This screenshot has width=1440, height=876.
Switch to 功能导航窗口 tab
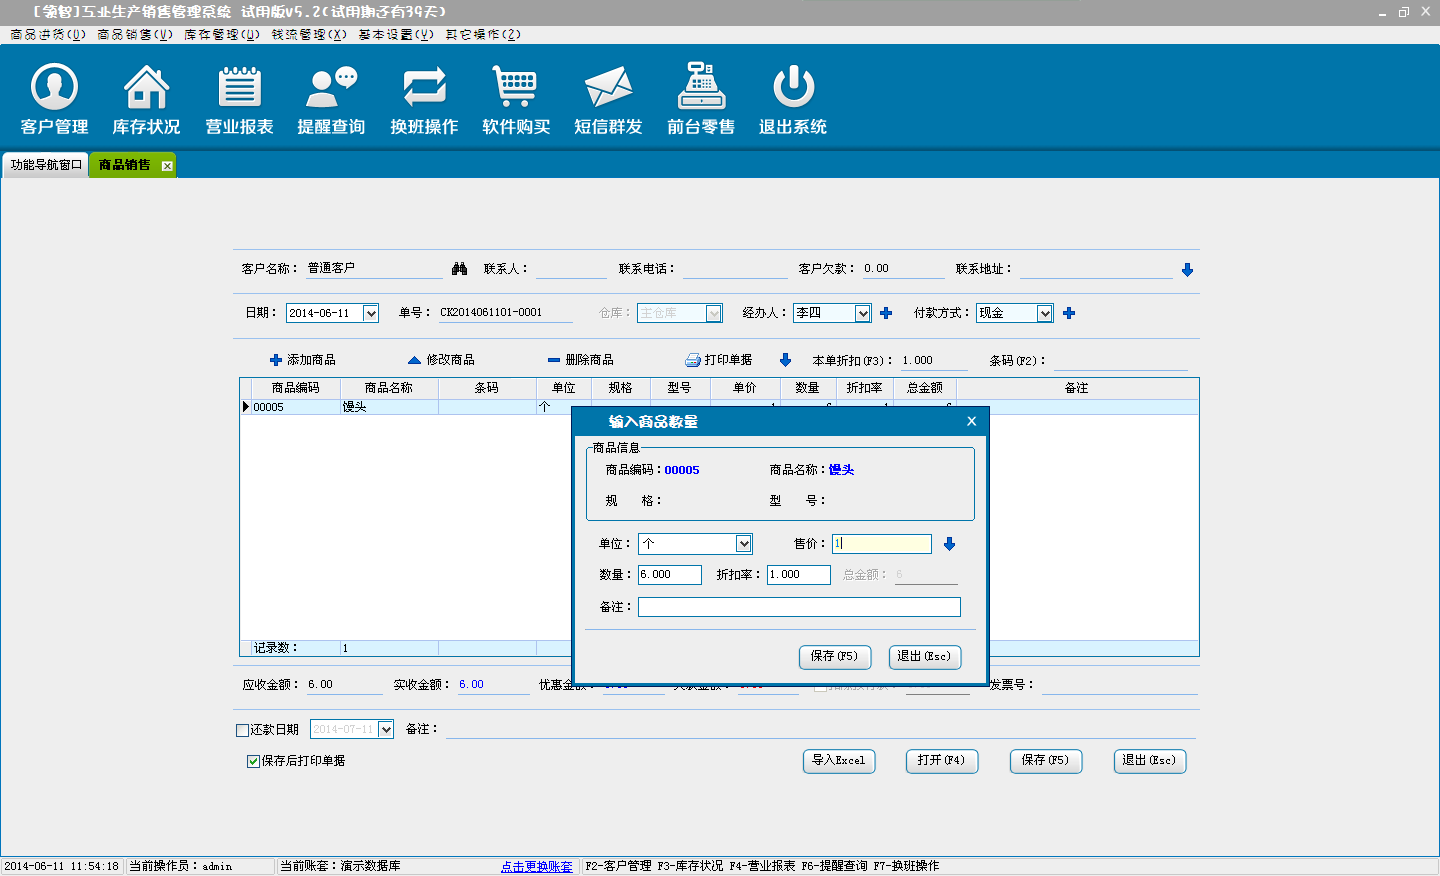click(46, 165)
